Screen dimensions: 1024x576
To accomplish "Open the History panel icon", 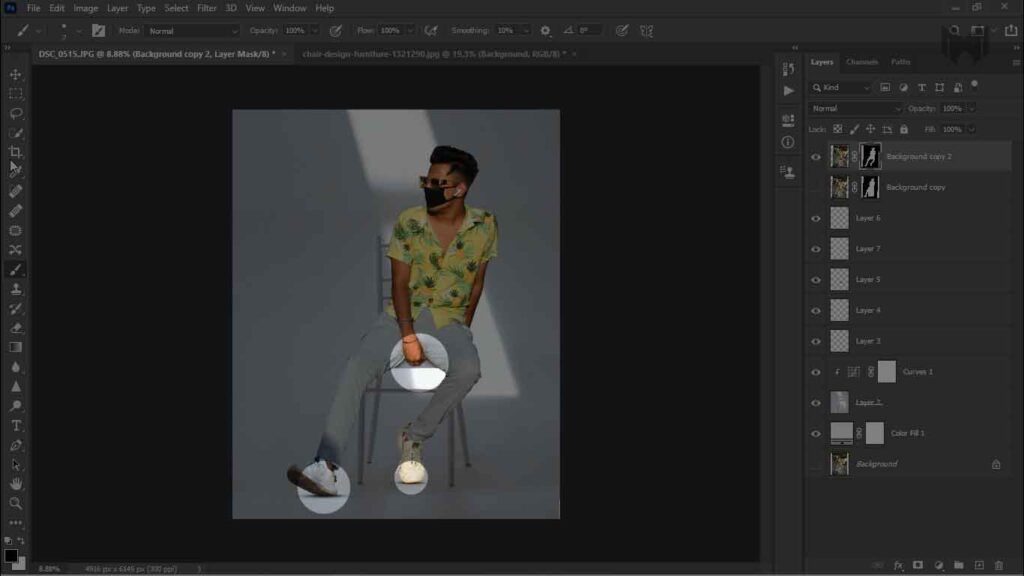I will 788,69.
